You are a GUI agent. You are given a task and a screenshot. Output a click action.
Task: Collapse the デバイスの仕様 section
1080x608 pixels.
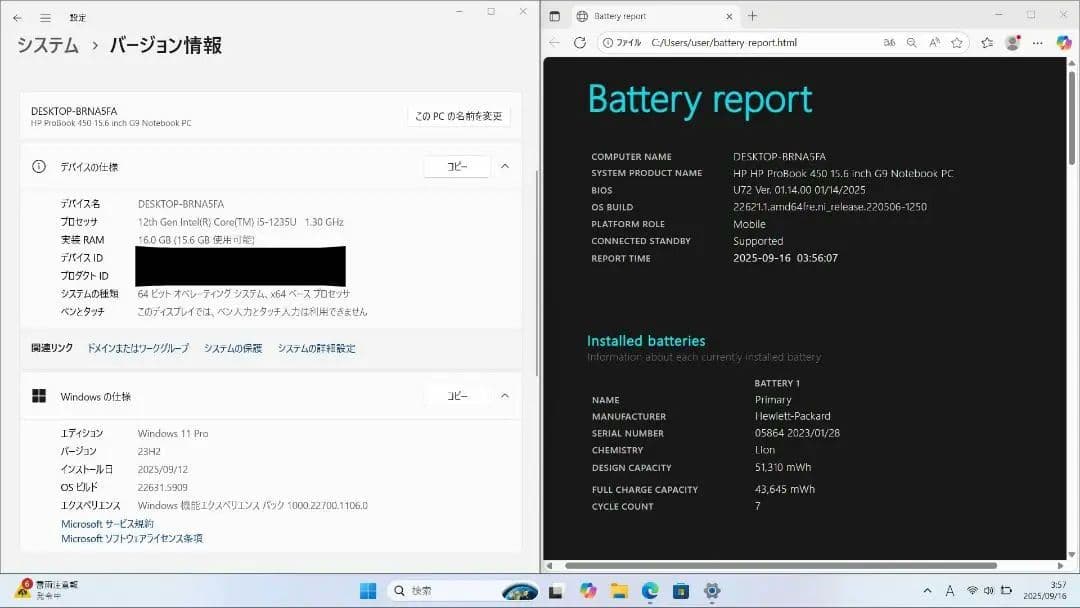point(505,166)
